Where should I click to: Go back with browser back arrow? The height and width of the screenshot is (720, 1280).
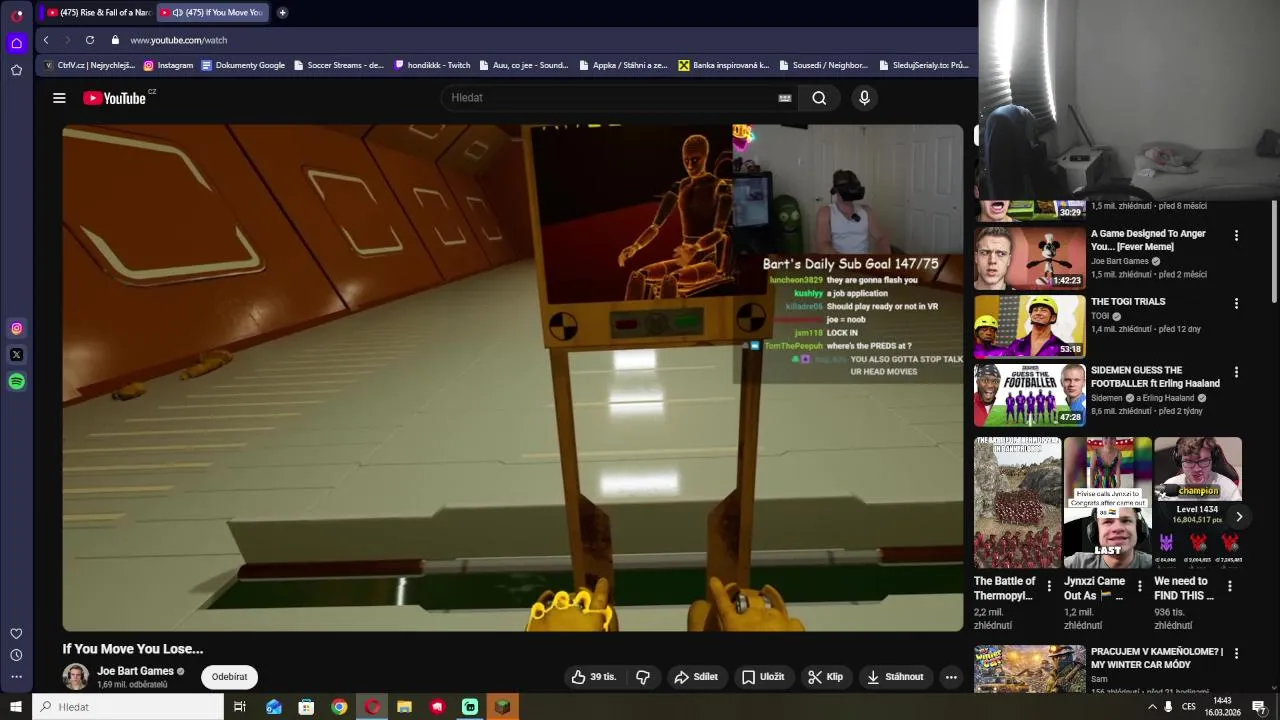coord(46,40)
